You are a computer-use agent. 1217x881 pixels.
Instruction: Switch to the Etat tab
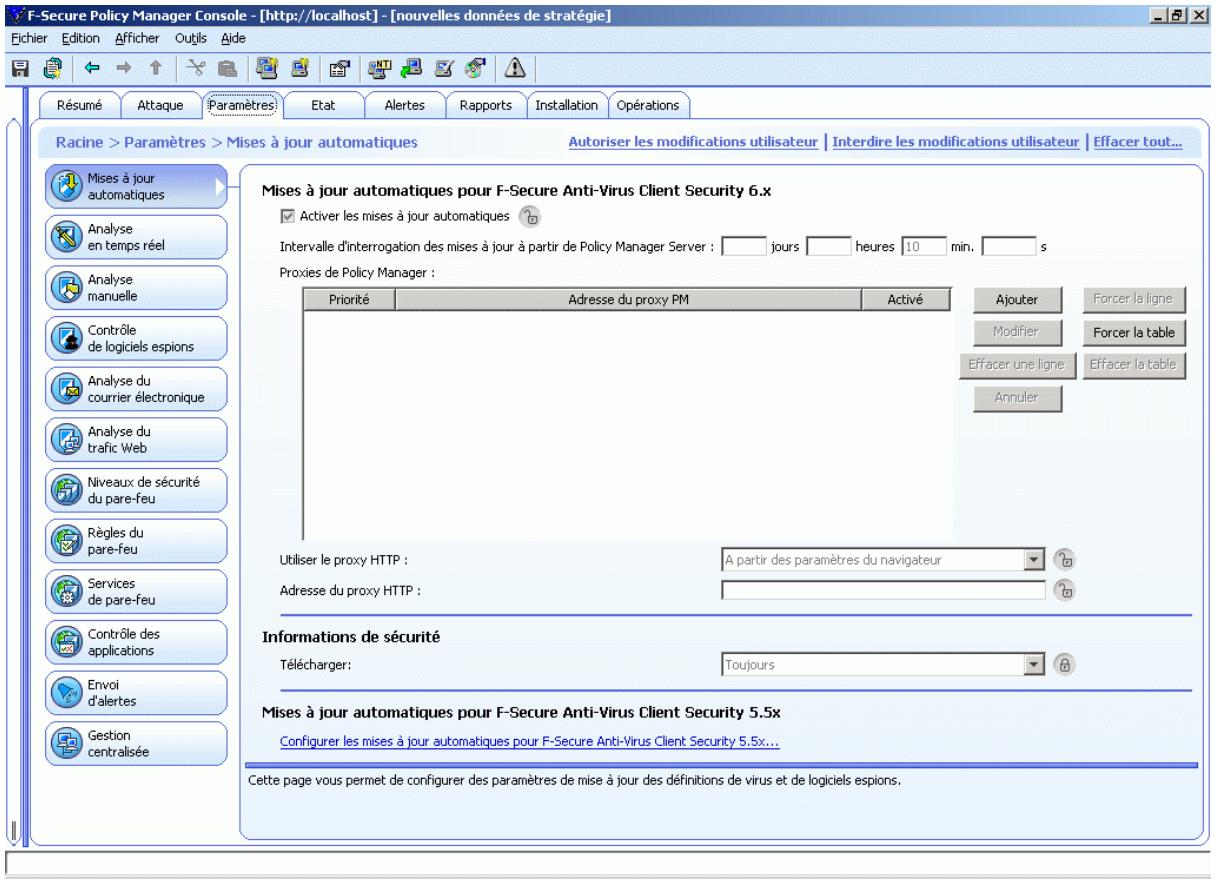[x=323, y=105]
